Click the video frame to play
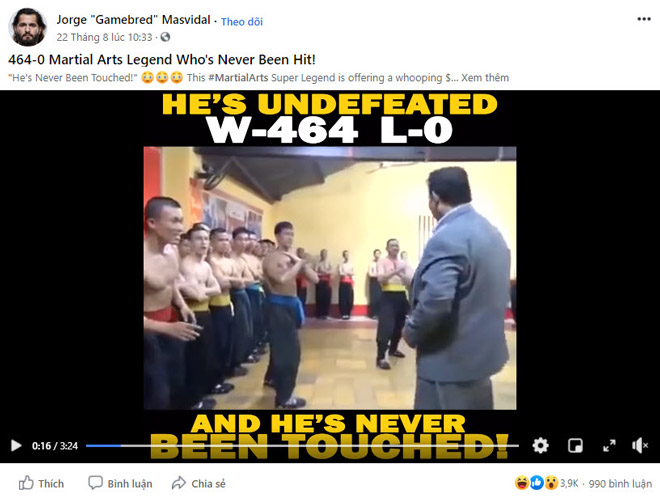The width and height of the screenshot is (660, 500). click(x=330, y=278)
